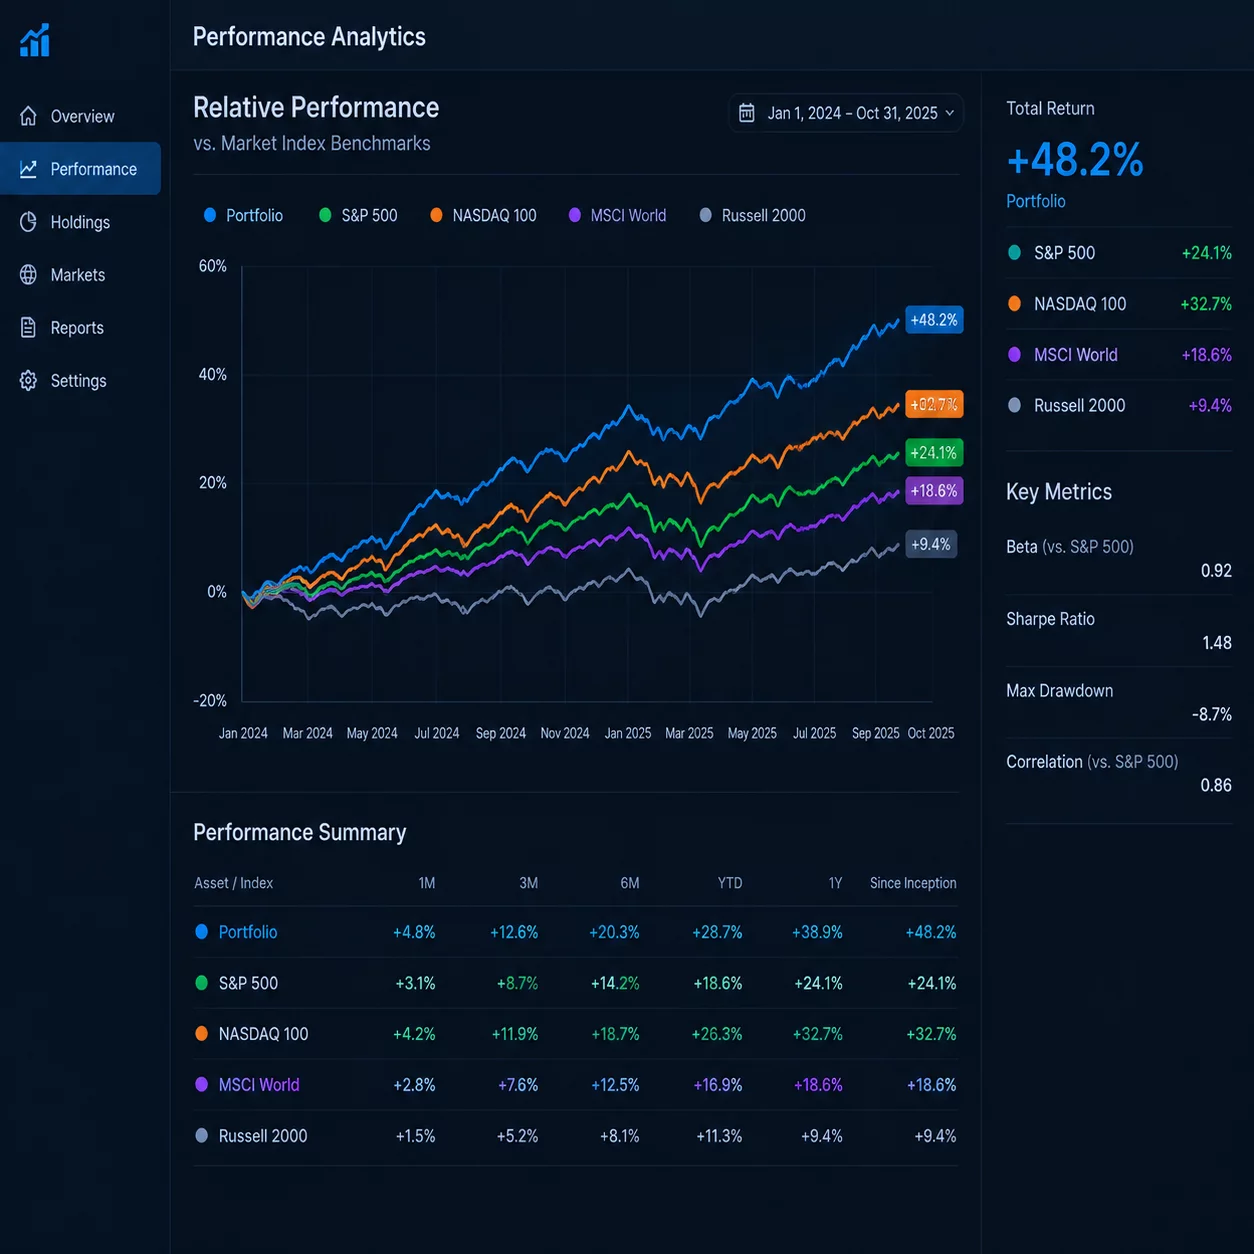Select Russell 2000 row in Total Return panel
1254x1254 pixels.
point(1119,405)
